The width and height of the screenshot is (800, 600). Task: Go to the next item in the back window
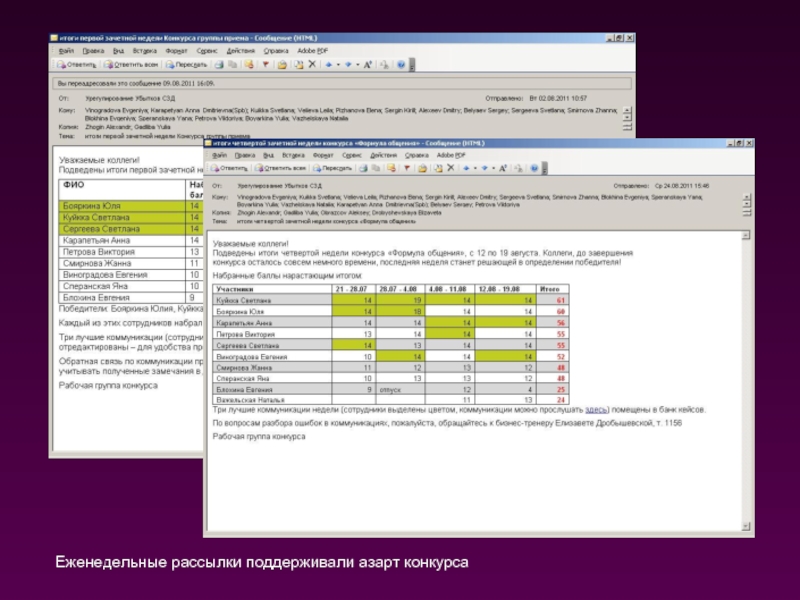[348, 64]
